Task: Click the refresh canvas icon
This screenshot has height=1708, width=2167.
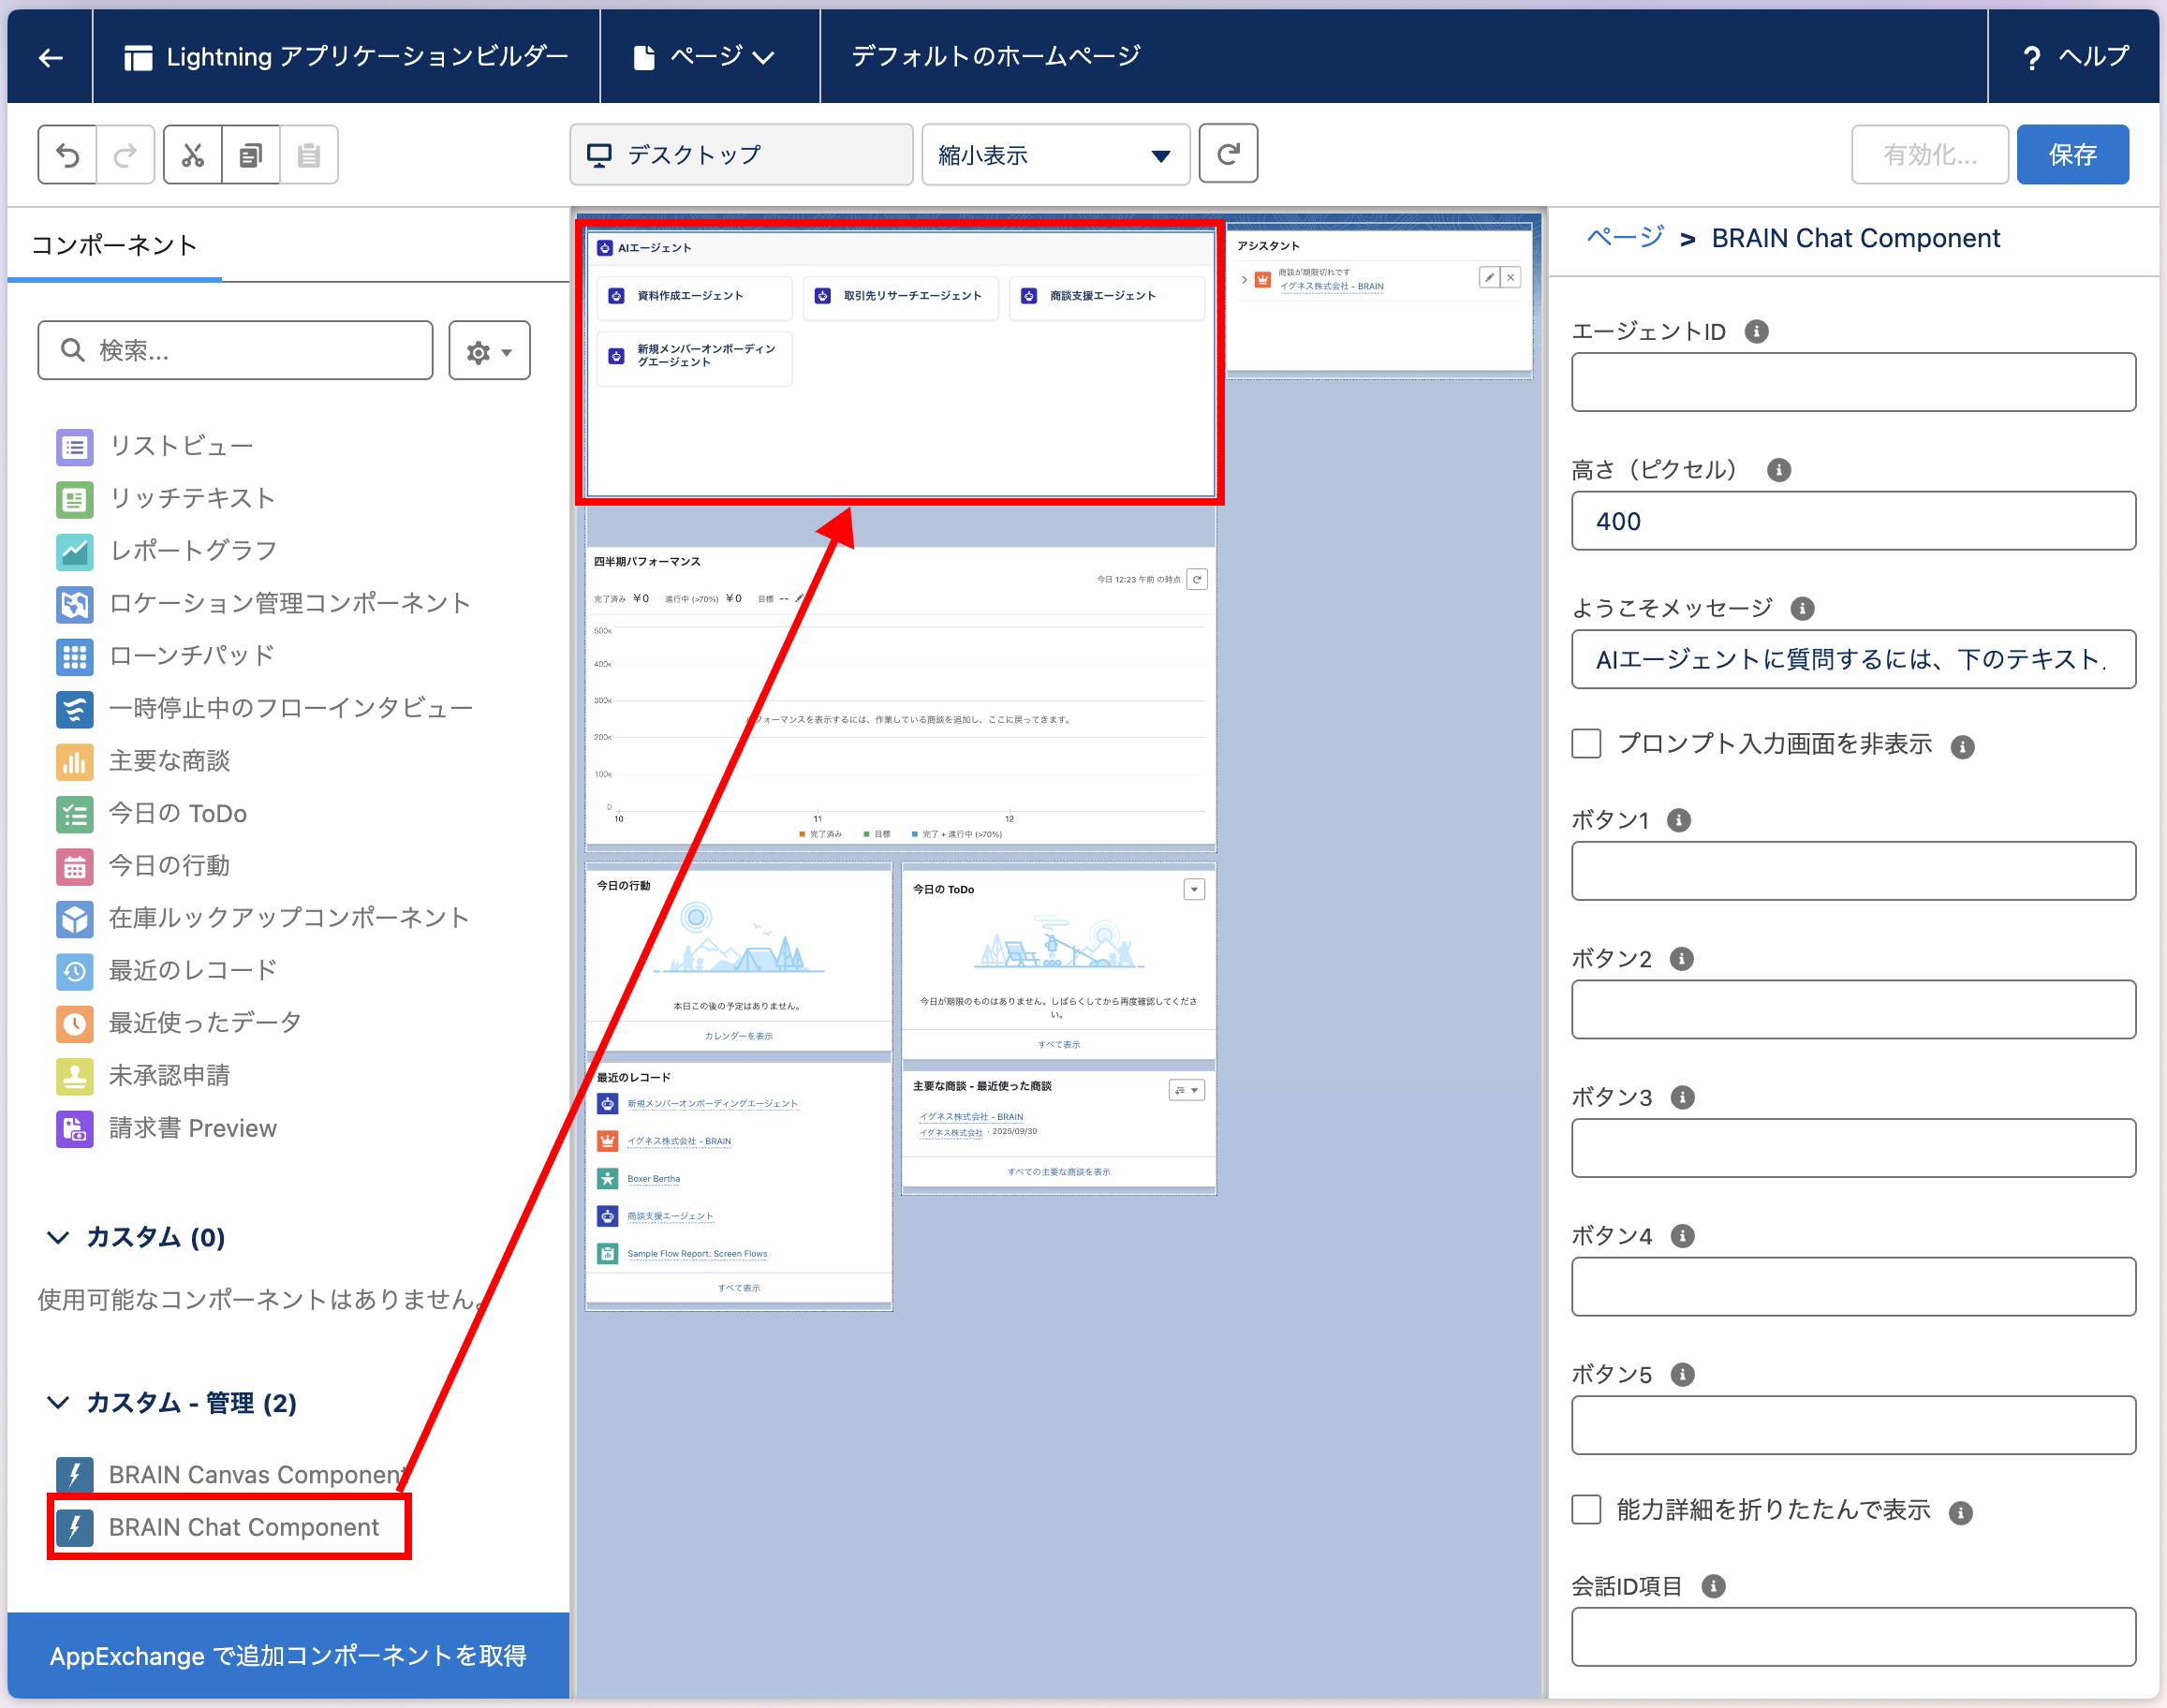Action: (x=1227, y=154)
